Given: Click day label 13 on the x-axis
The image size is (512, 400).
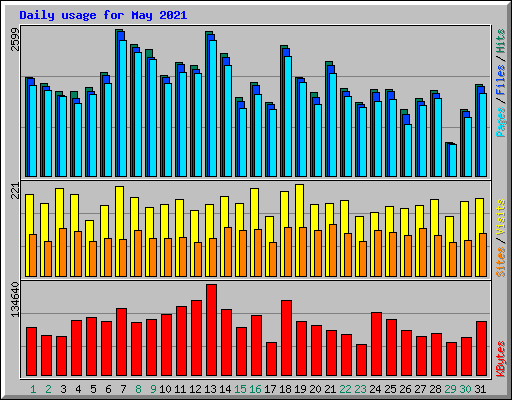Looking at the screenshot, I should 210,389.
